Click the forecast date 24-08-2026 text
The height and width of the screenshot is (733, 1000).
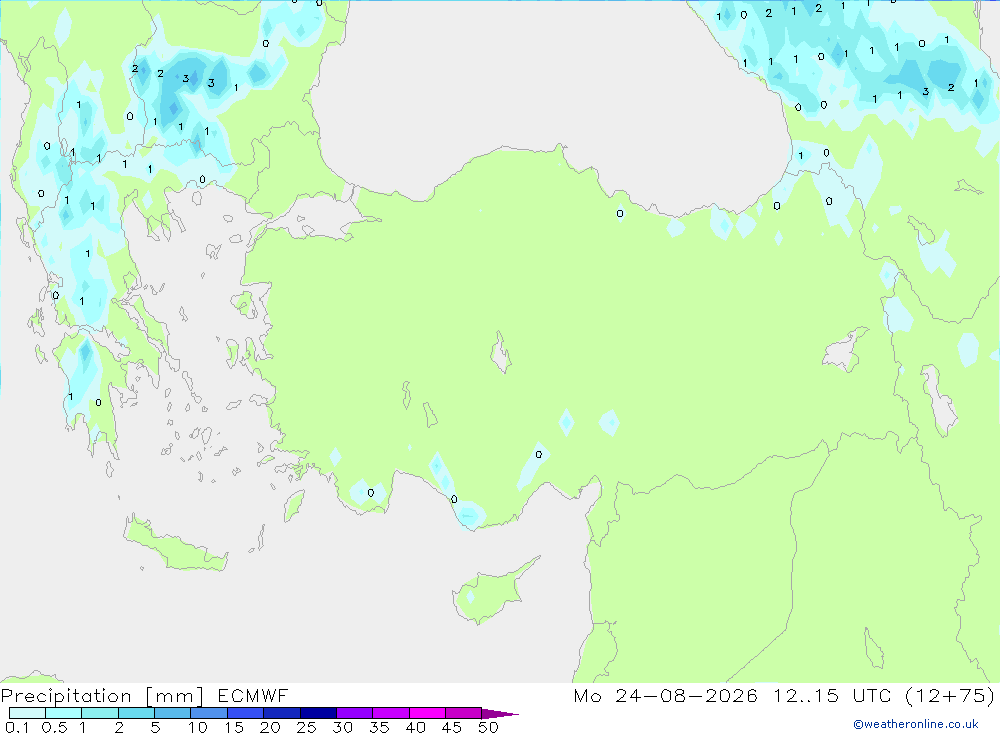tap(686, 695)
